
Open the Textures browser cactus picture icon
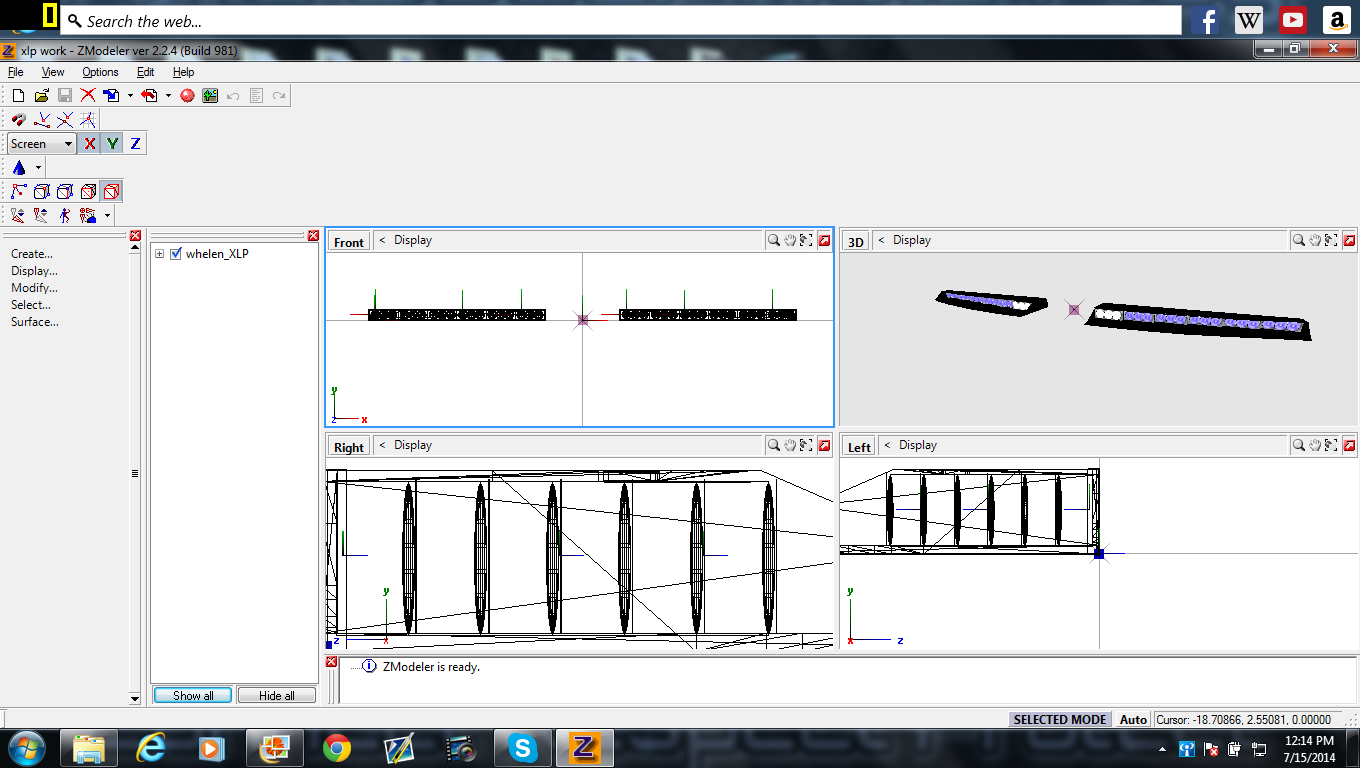click(210, 95)
